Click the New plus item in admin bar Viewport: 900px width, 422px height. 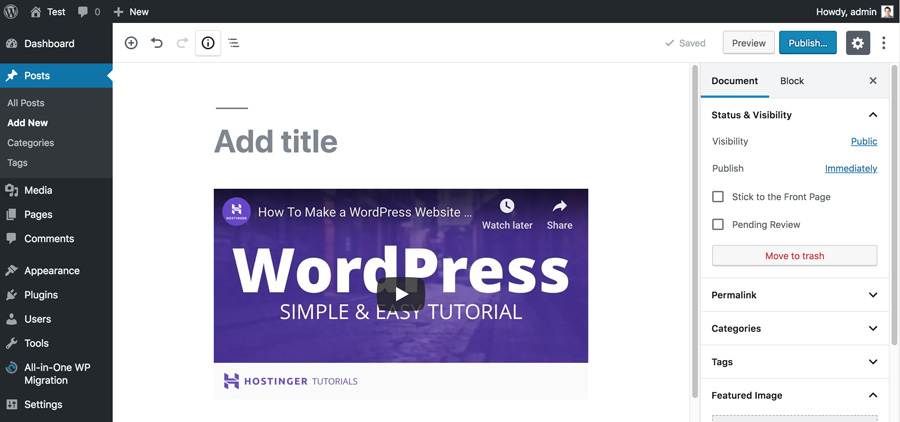pos(131,11)
